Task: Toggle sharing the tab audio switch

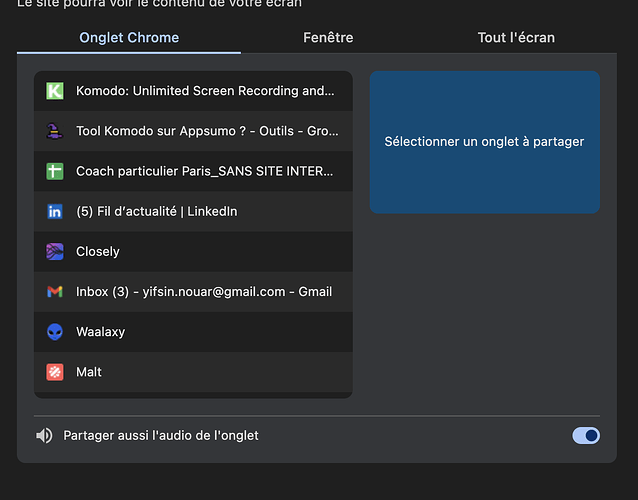Action: point(586,436)
